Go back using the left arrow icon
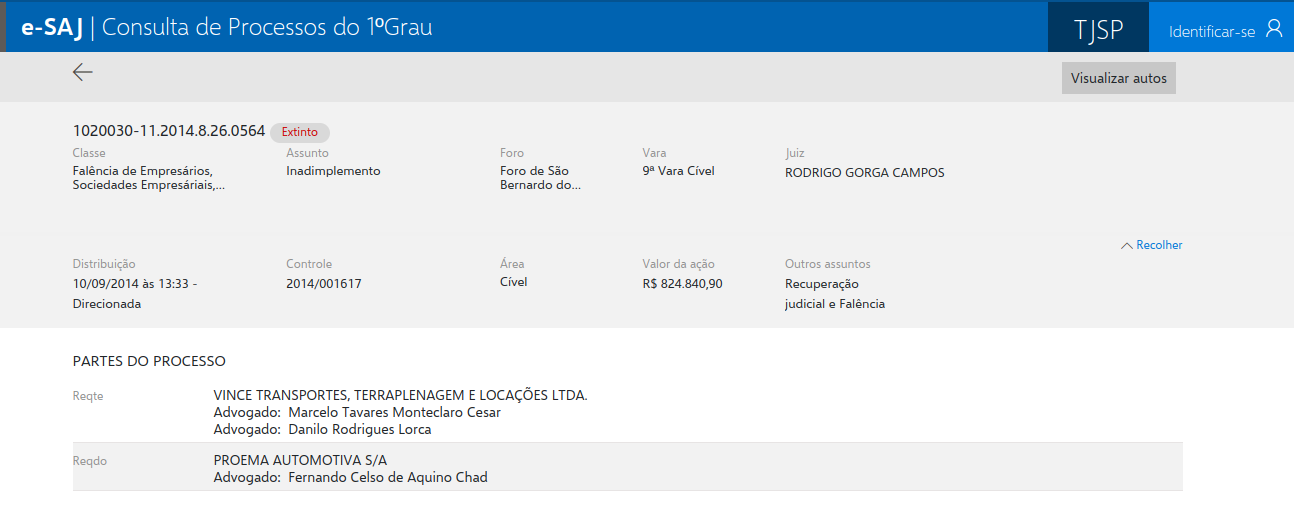The width and height of the screenshot is (1294, 505). click(x=83, y=72)
